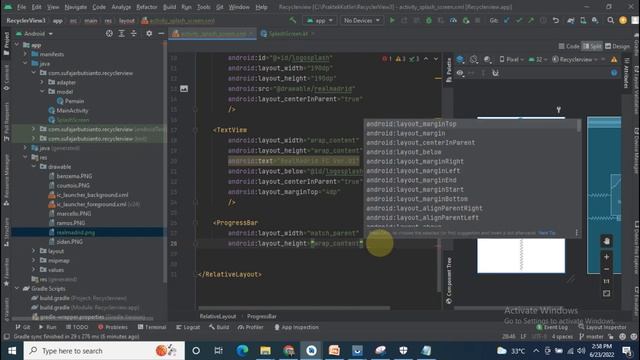Run the app with the green play icon

coord(392,20)
